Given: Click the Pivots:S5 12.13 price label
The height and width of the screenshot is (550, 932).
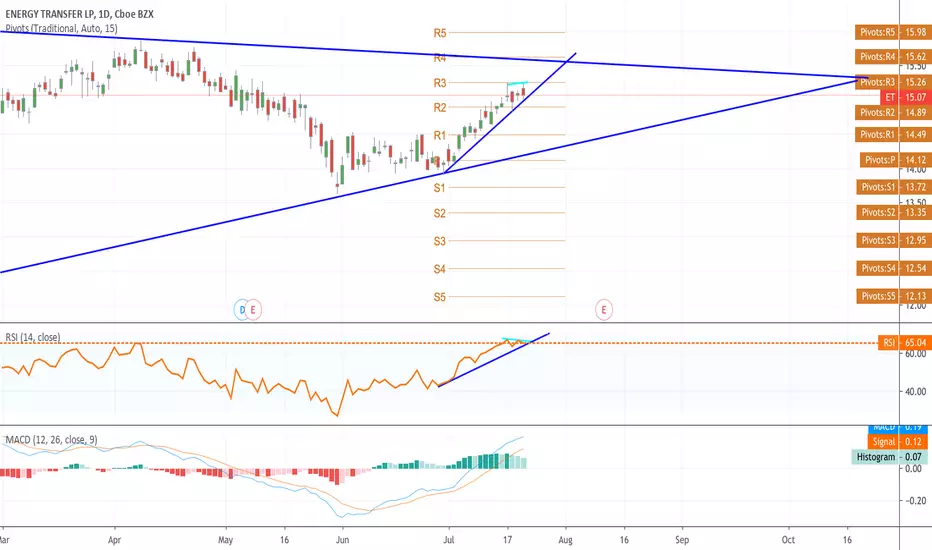Looking at the screenshot, I should (x=893, y=296).
